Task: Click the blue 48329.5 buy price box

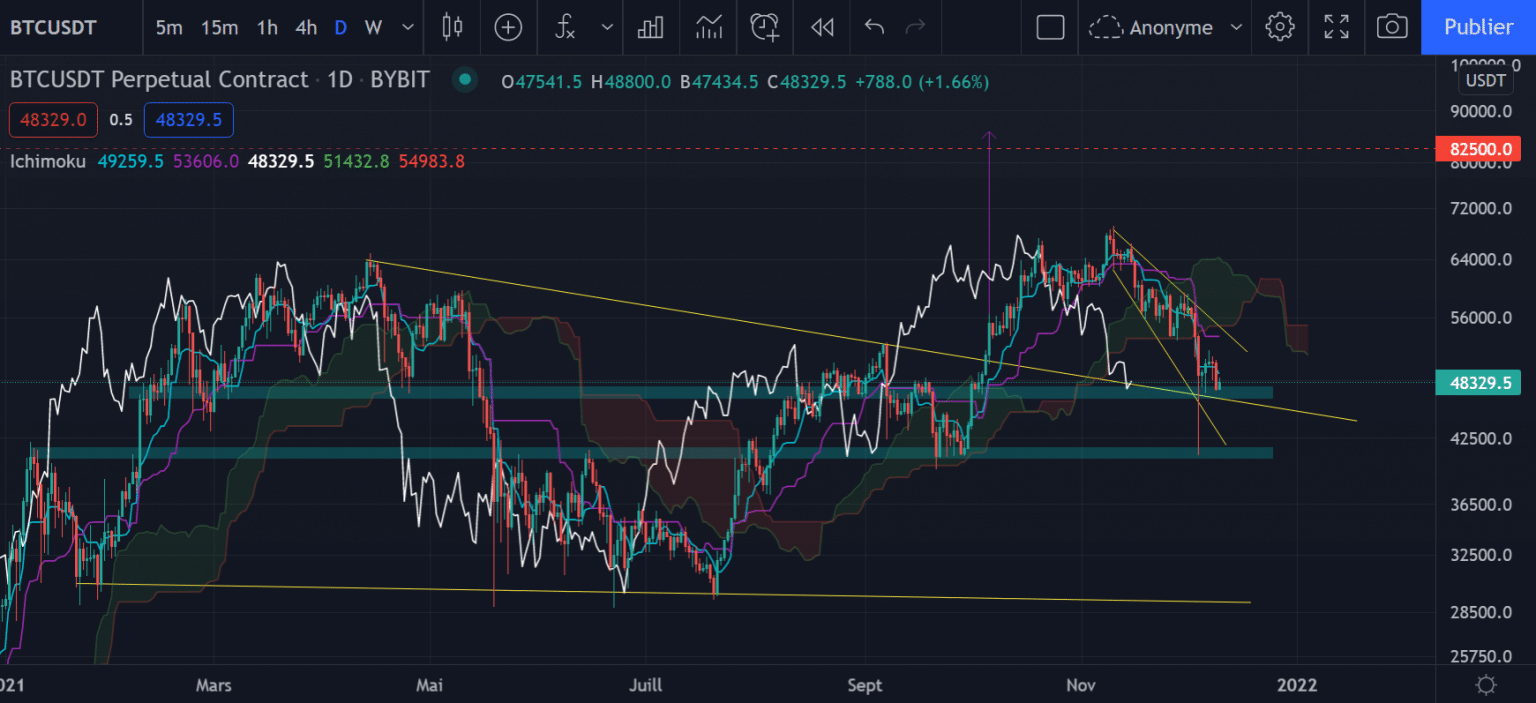Action: [x=189, y=120]
